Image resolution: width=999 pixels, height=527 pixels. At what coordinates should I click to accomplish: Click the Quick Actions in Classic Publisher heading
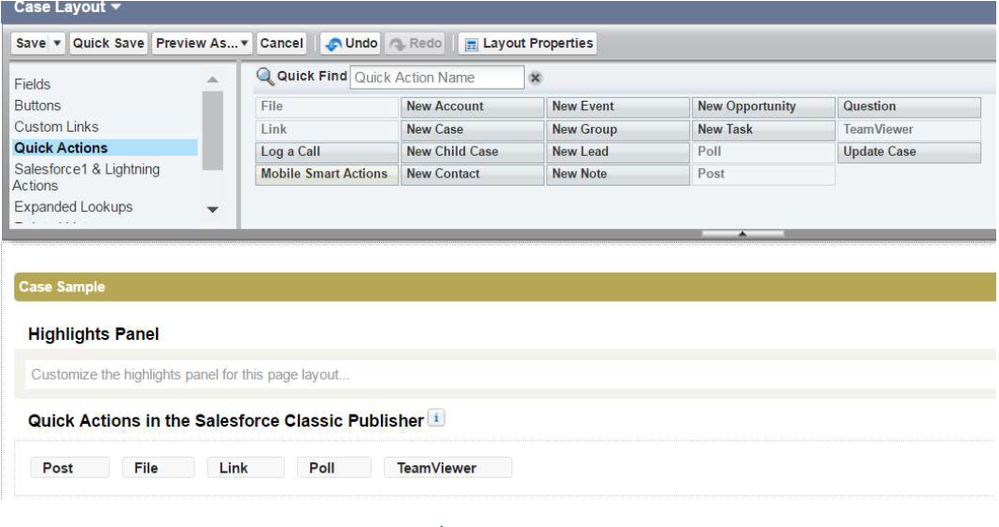tap(226, 421)
